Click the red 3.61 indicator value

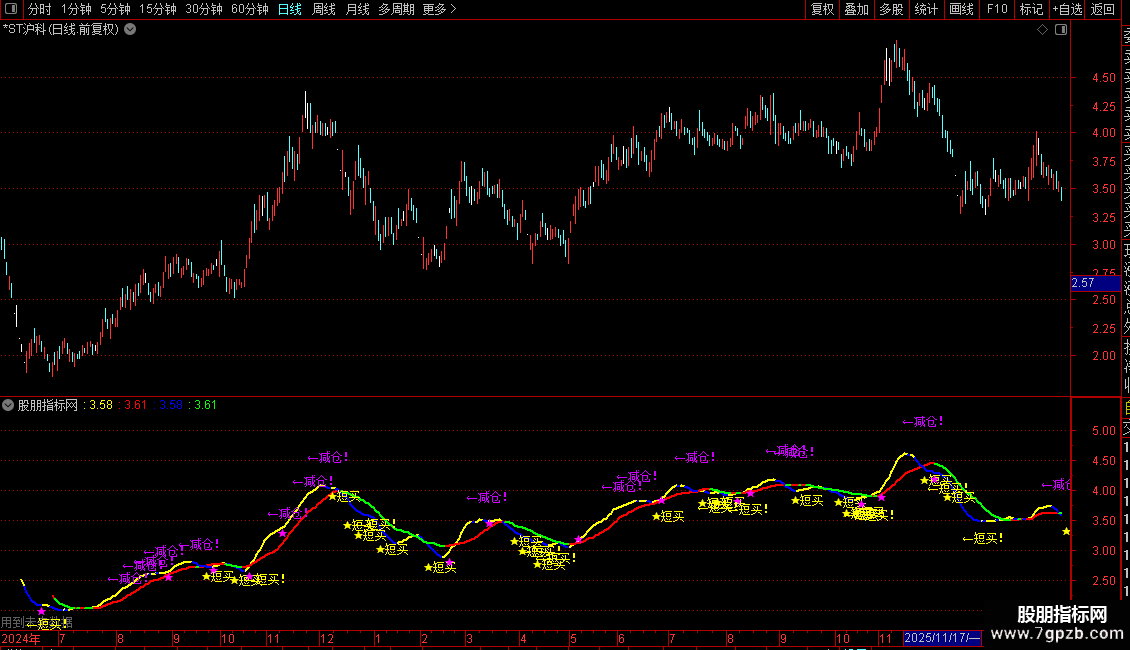(135, 405)
